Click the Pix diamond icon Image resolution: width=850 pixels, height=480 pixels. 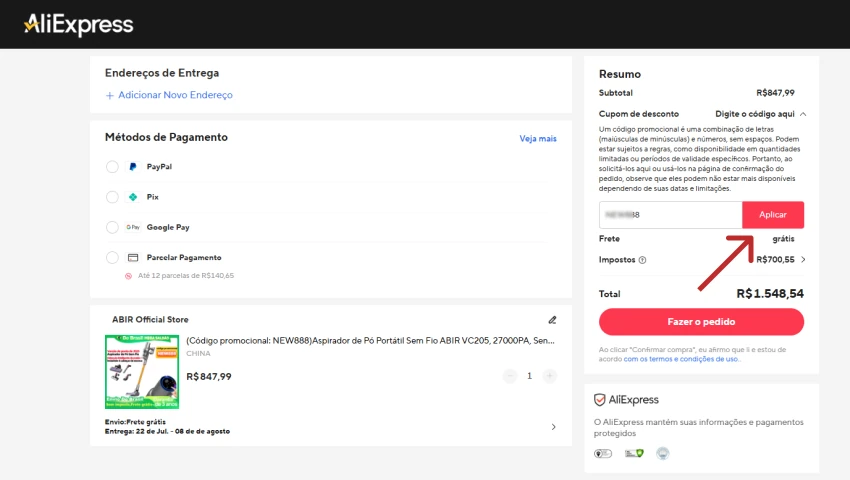133,197
